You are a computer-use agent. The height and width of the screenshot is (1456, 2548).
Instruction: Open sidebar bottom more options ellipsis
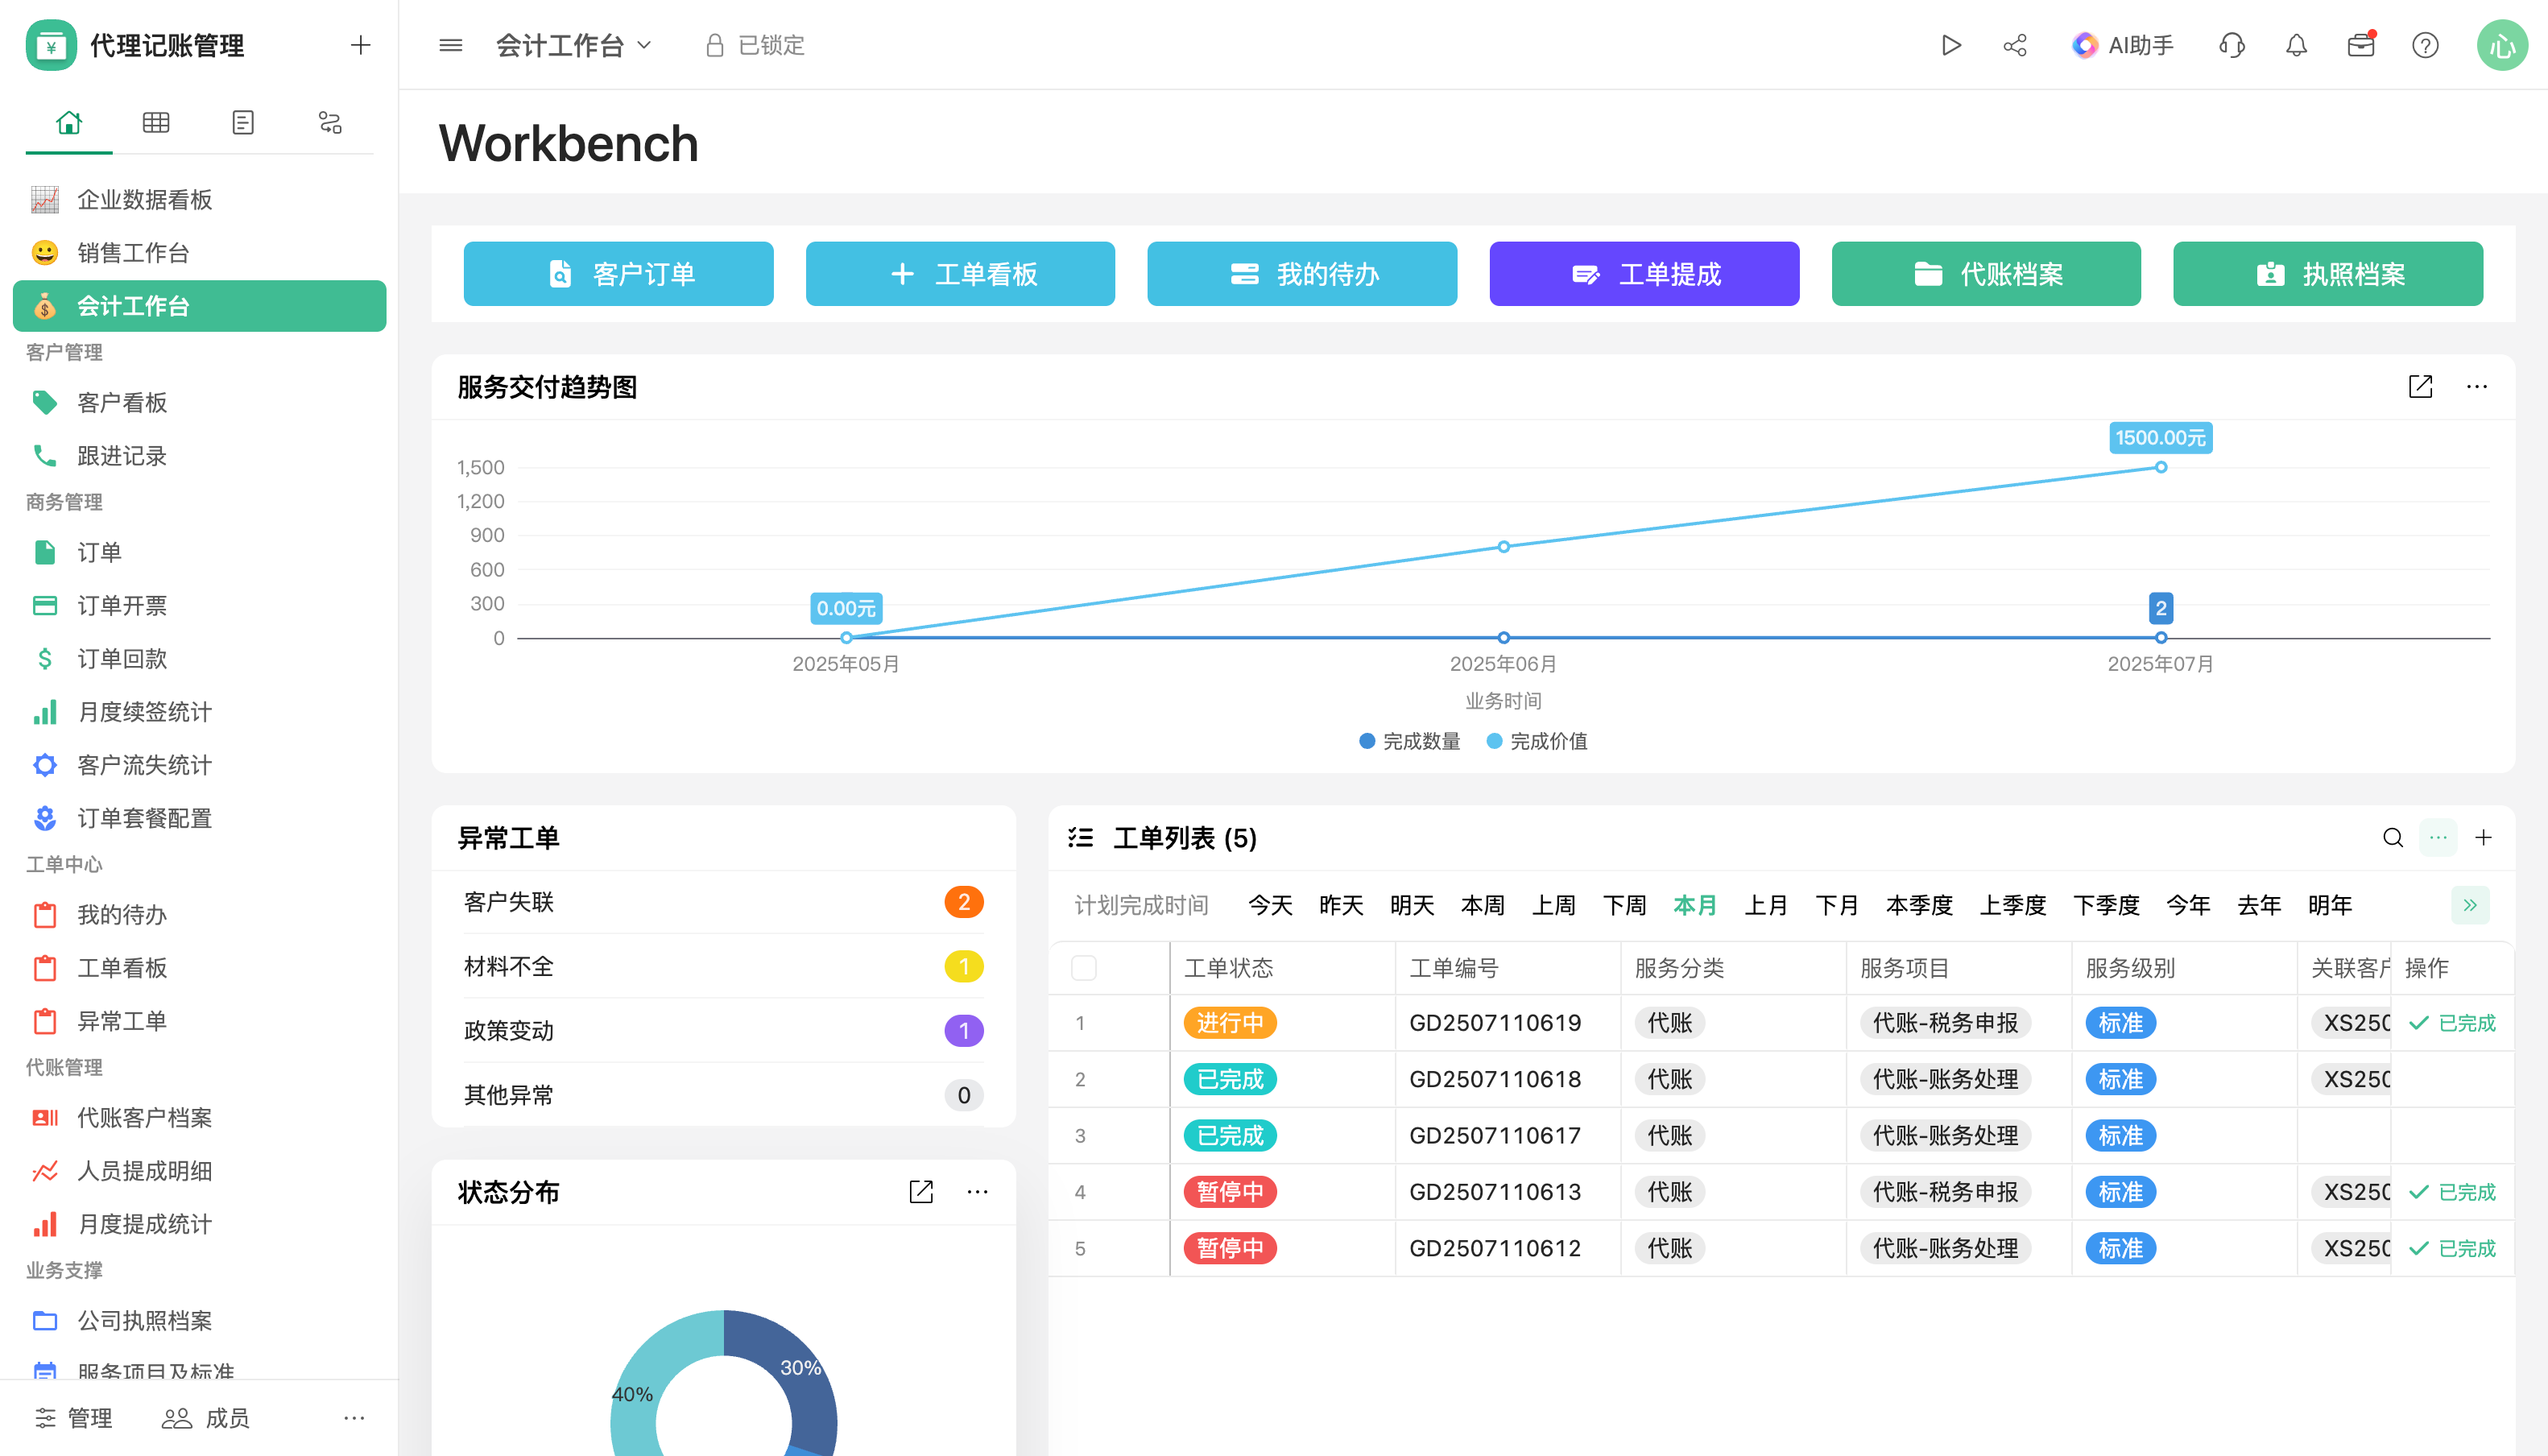(354, 1418)
